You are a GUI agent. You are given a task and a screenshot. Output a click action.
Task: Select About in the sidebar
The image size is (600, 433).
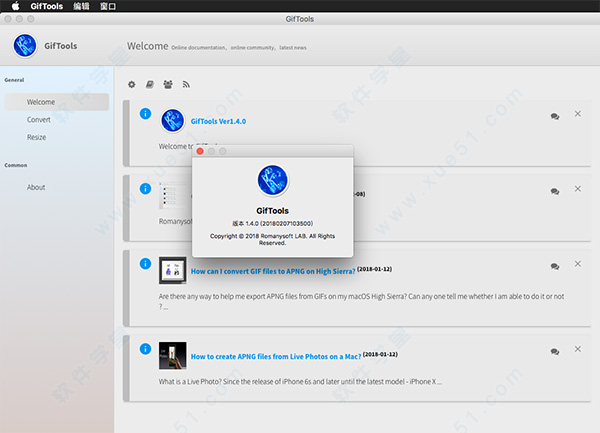coord(36,187)
